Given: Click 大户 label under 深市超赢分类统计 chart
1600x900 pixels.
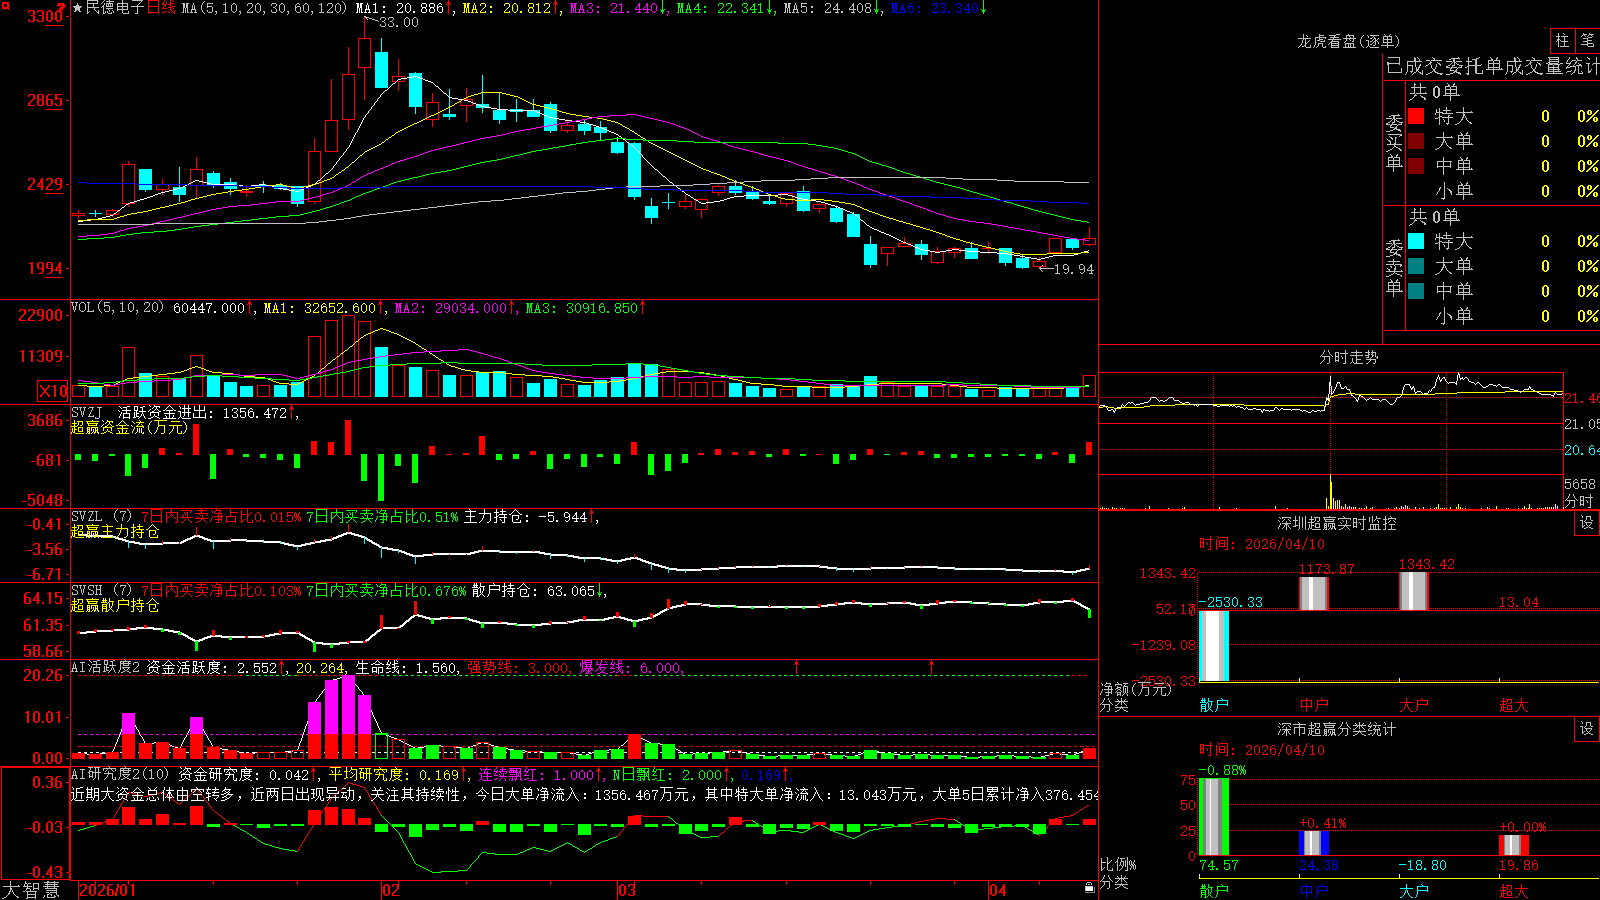Looking at the screenshot, I should coord(1414,890).
